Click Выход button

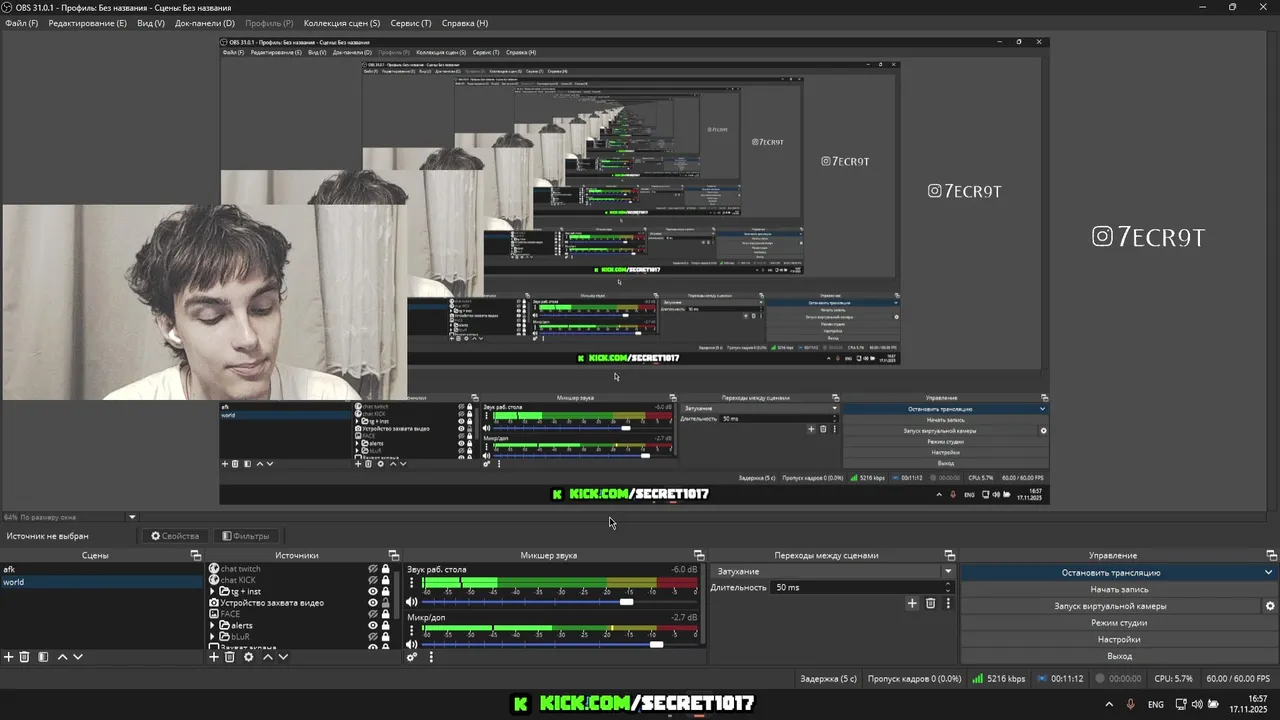1119,656
